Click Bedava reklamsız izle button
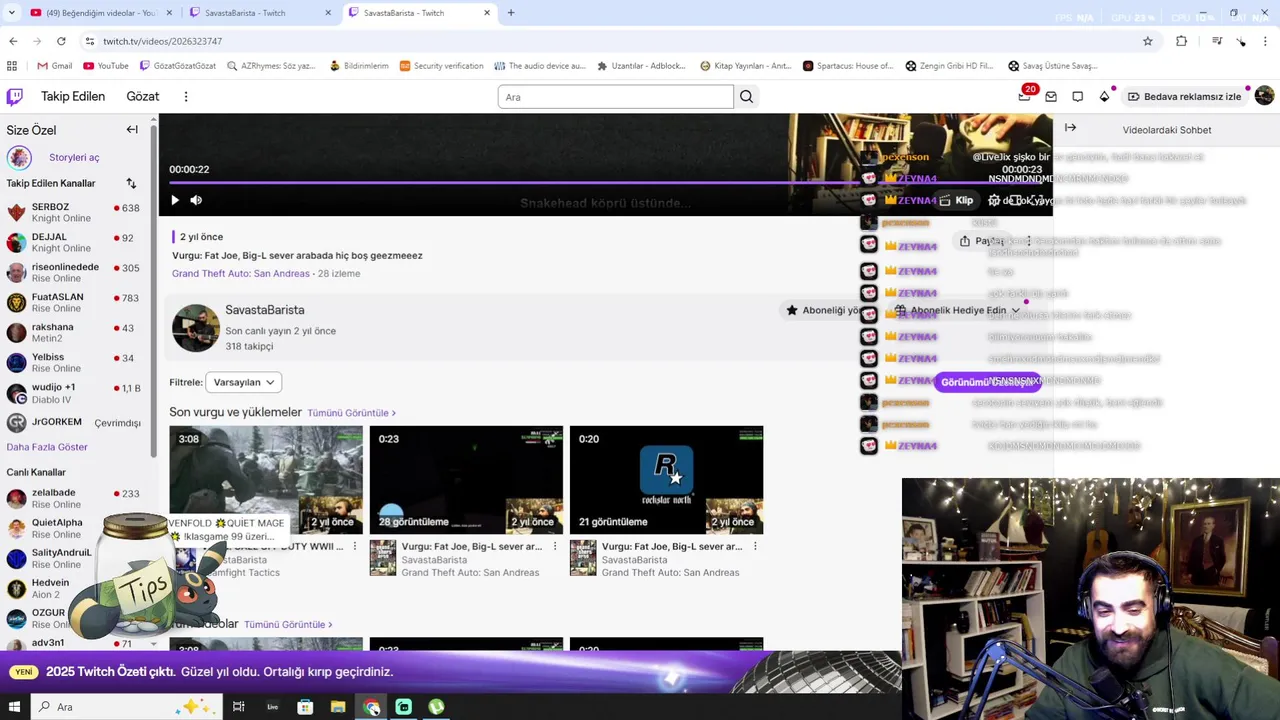Viewport: 1280px width, 720px height. point(1184,96)
